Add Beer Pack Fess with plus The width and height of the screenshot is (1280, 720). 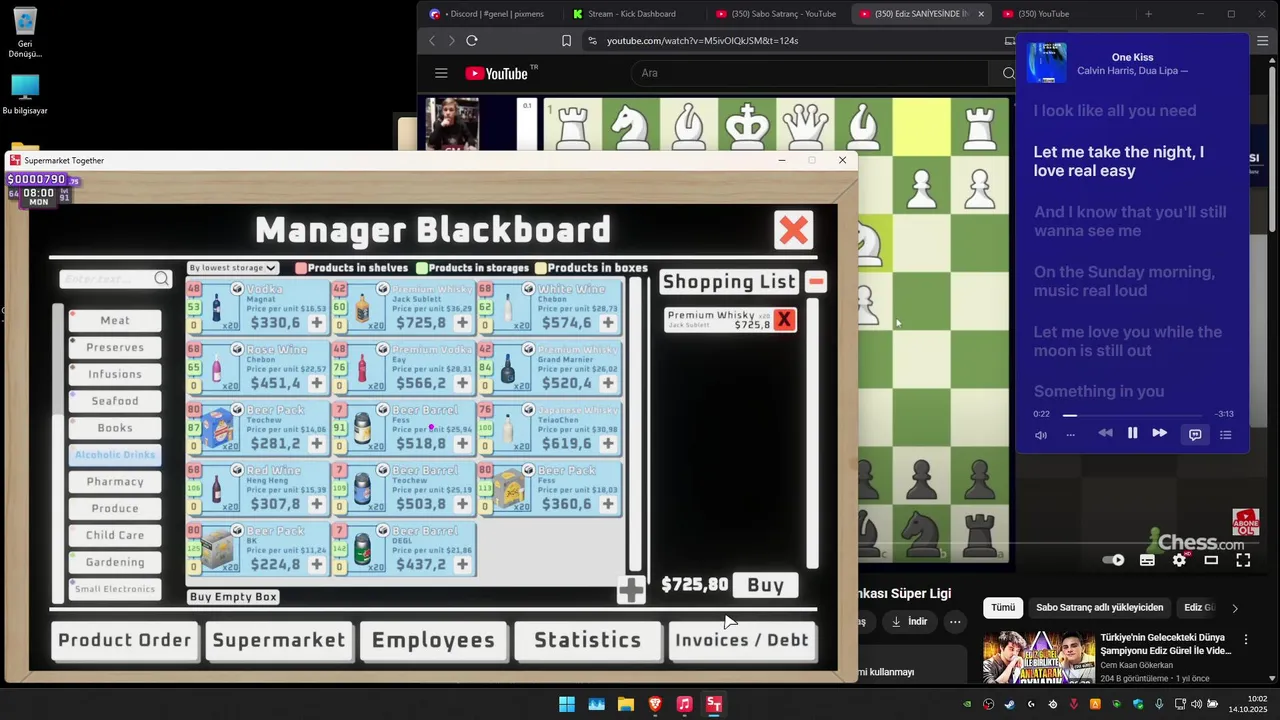click(x=608, y=504)
